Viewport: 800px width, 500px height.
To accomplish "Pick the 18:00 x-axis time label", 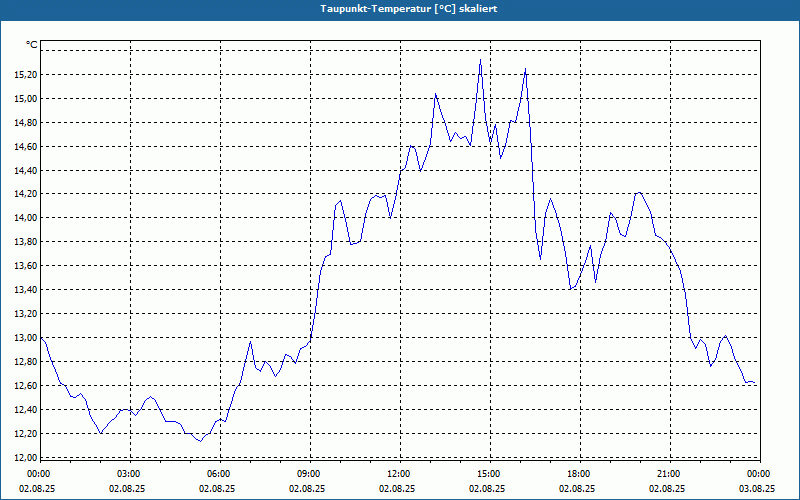I will [578, 474].
